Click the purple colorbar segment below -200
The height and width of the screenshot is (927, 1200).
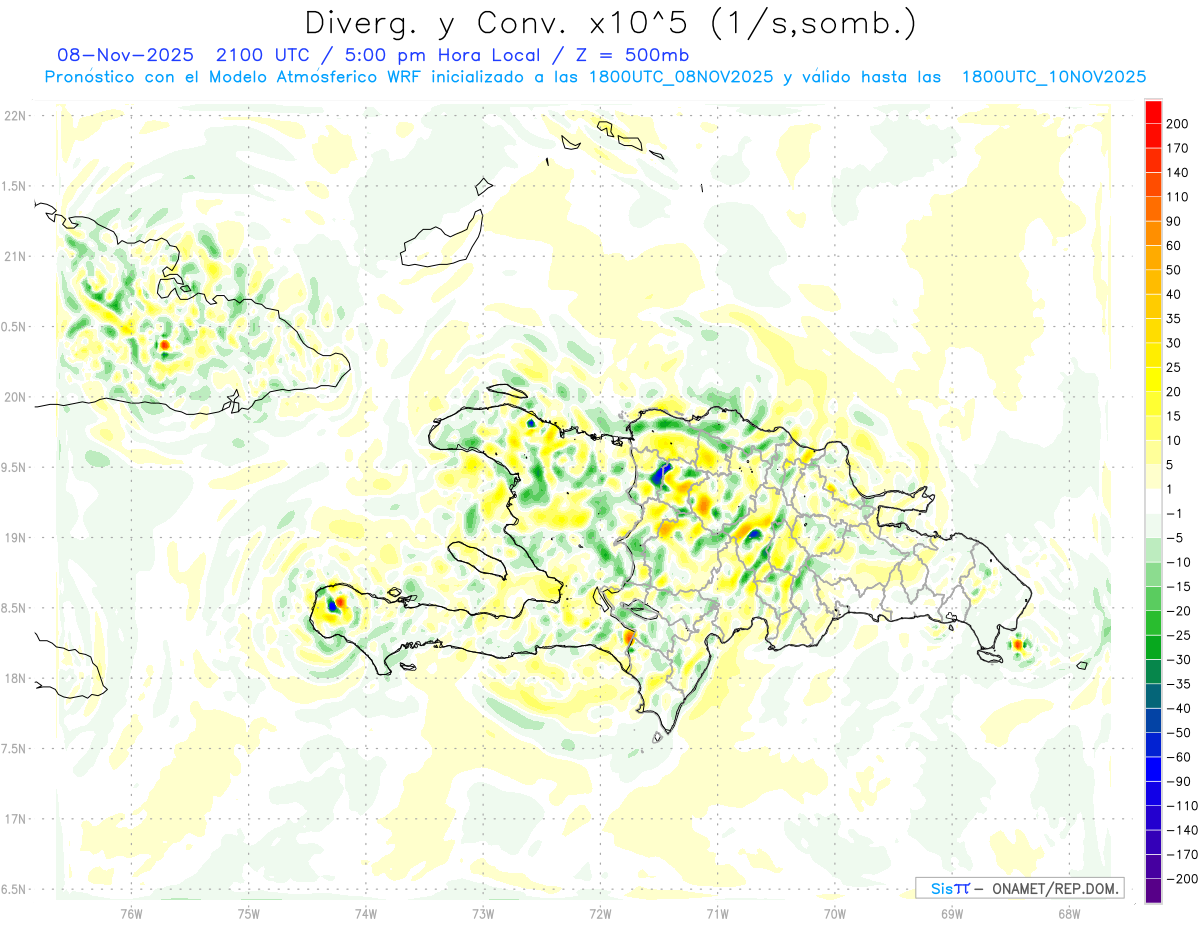click(x=1154, y=890)
